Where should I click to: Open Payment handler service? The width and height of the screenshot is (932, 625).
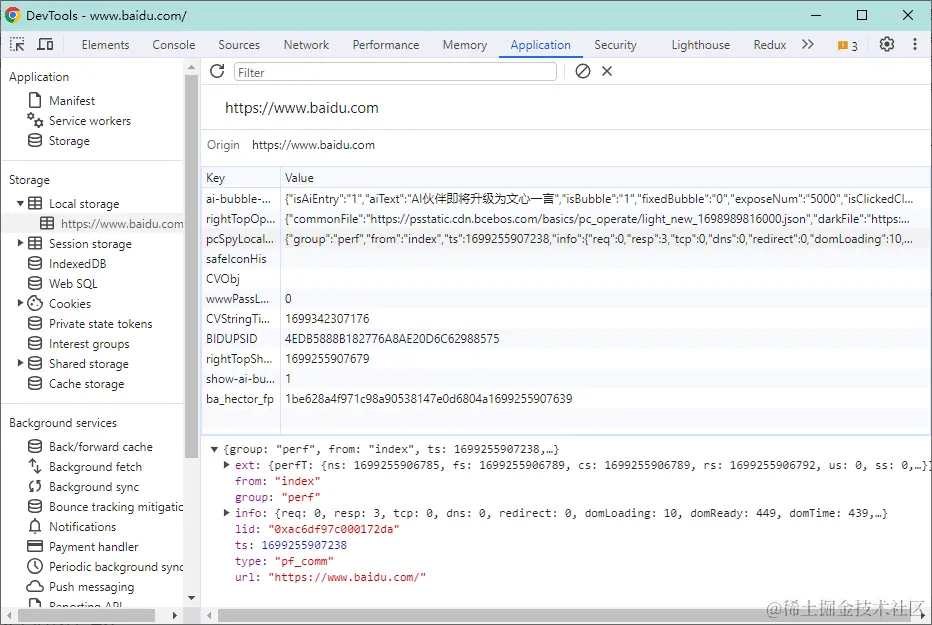click(x=93, y=547)
